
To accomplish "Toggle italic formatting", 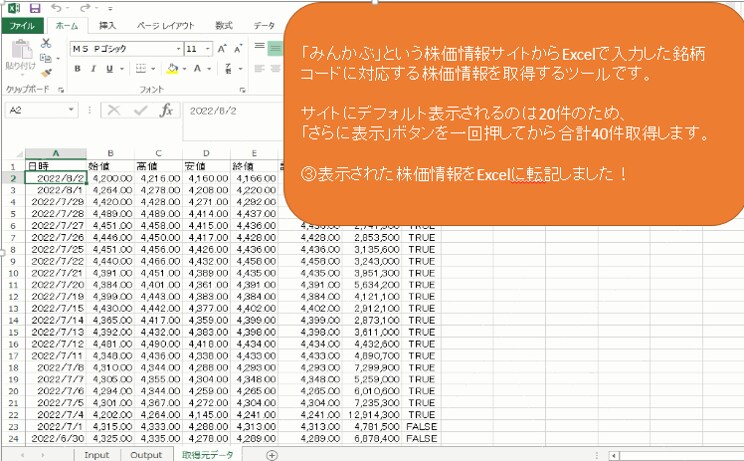I will pos(93,69).
